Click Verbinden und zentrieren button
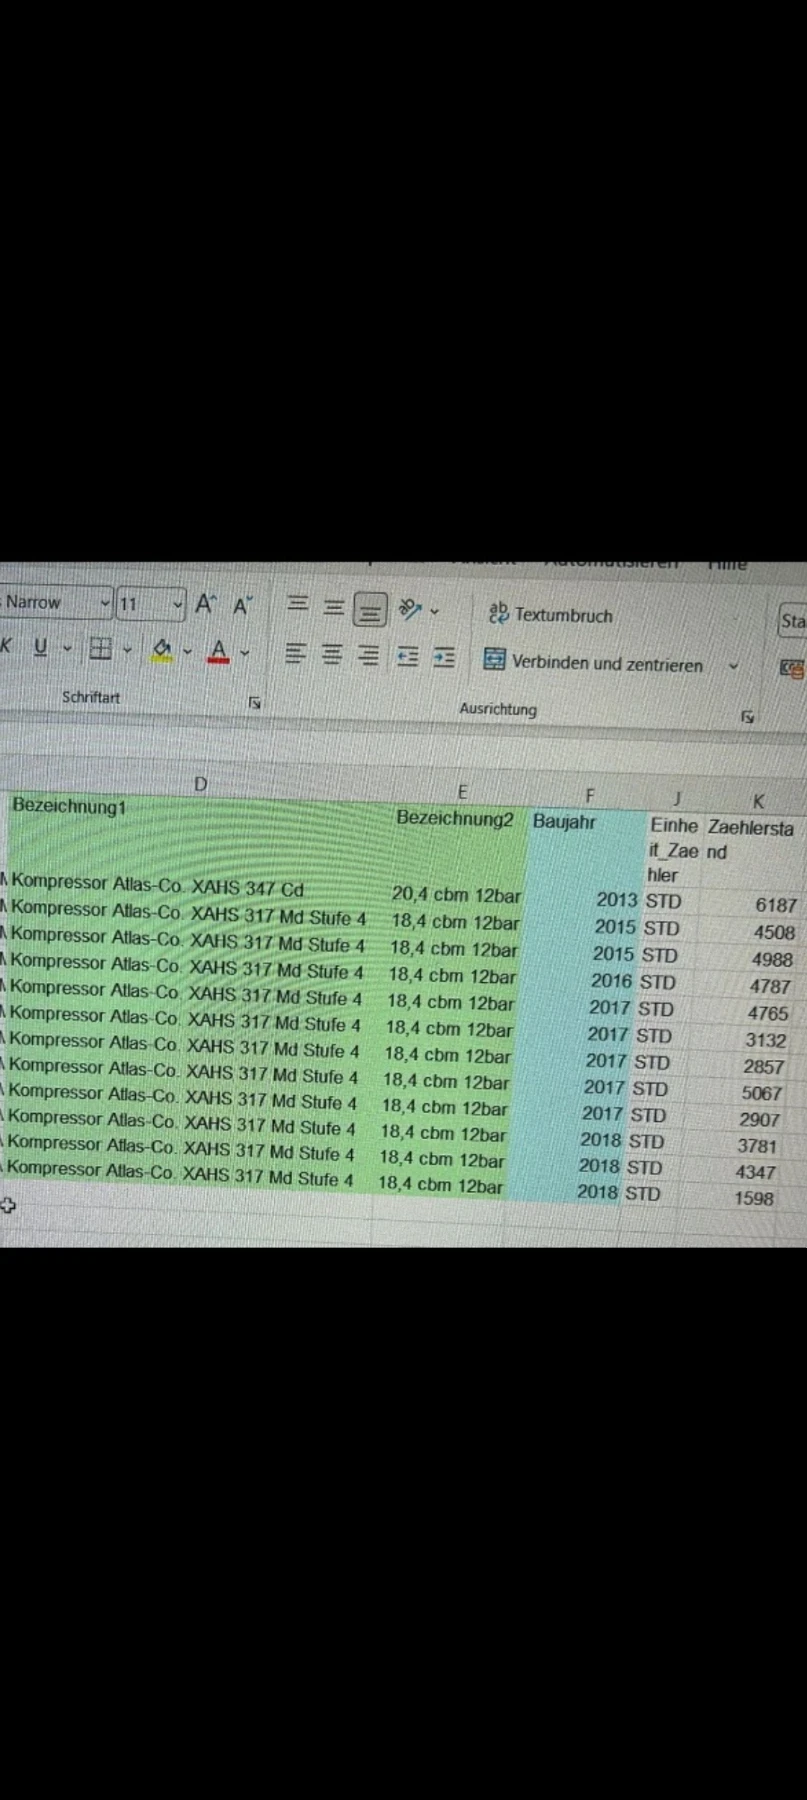The height and width of the screenshot is (1800, 807). 595,662
